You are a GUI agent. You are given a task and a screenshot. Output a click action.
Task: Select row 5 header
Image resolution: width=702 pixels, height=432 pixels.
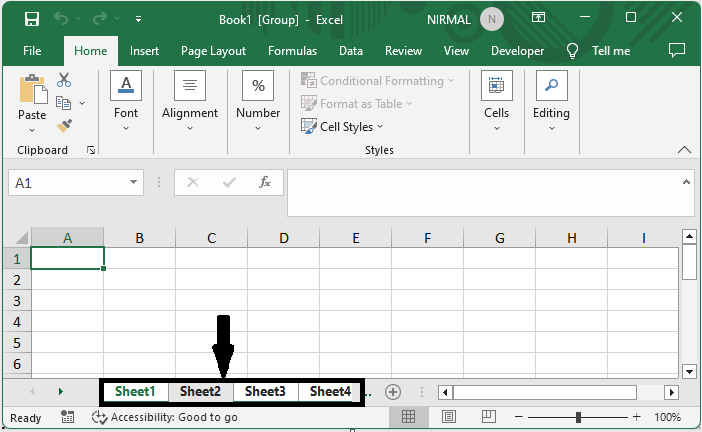click(17, 342)
